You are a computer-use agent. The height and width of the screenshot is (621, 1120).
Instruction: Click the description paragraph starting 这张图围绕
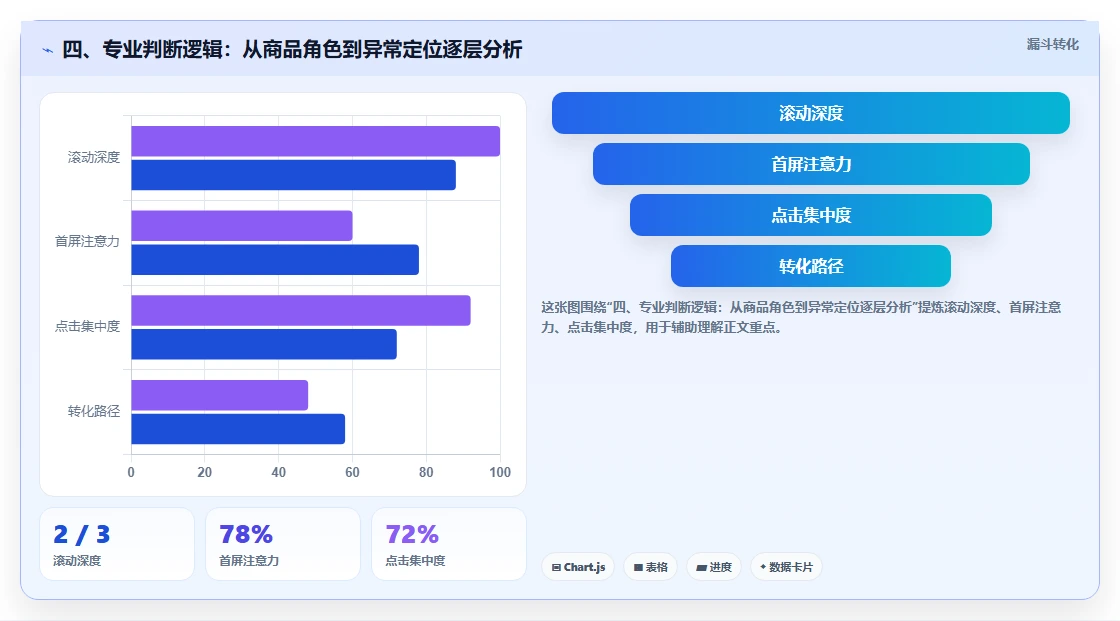click(x=801, y=317)
